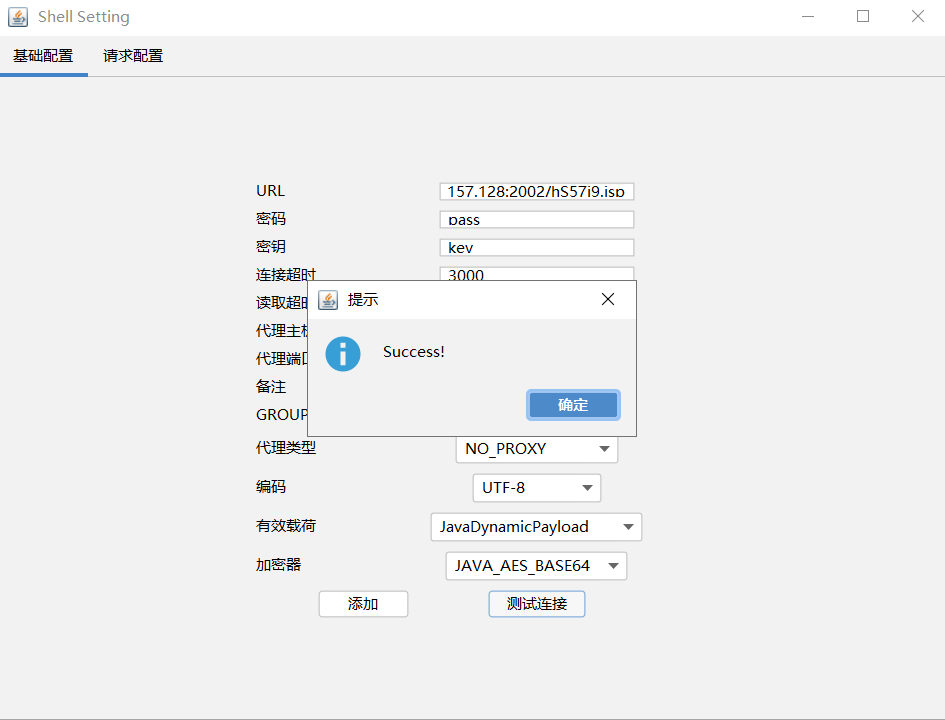Open the 编码 UTF-8 dropdown
The image size is (945, 720).
537,488
